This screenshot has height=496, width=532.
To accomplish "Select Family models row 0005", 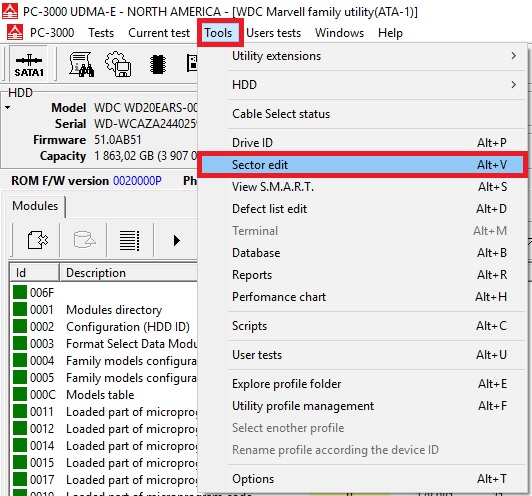I will pyautogui.click(x=104, y=377).
